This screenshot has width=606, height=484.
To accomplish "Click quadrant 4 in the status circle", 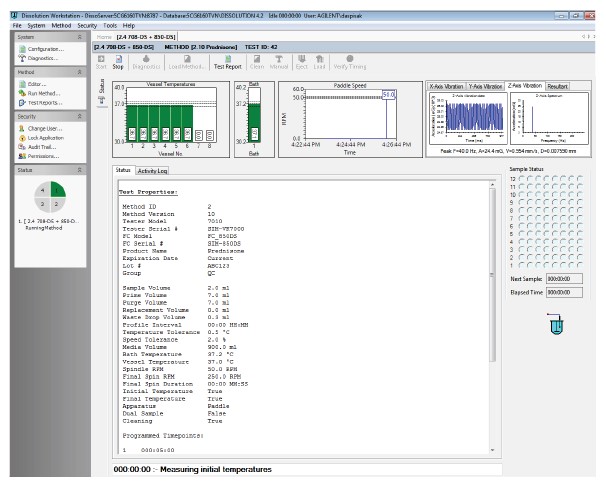I will tap(43, 190).
